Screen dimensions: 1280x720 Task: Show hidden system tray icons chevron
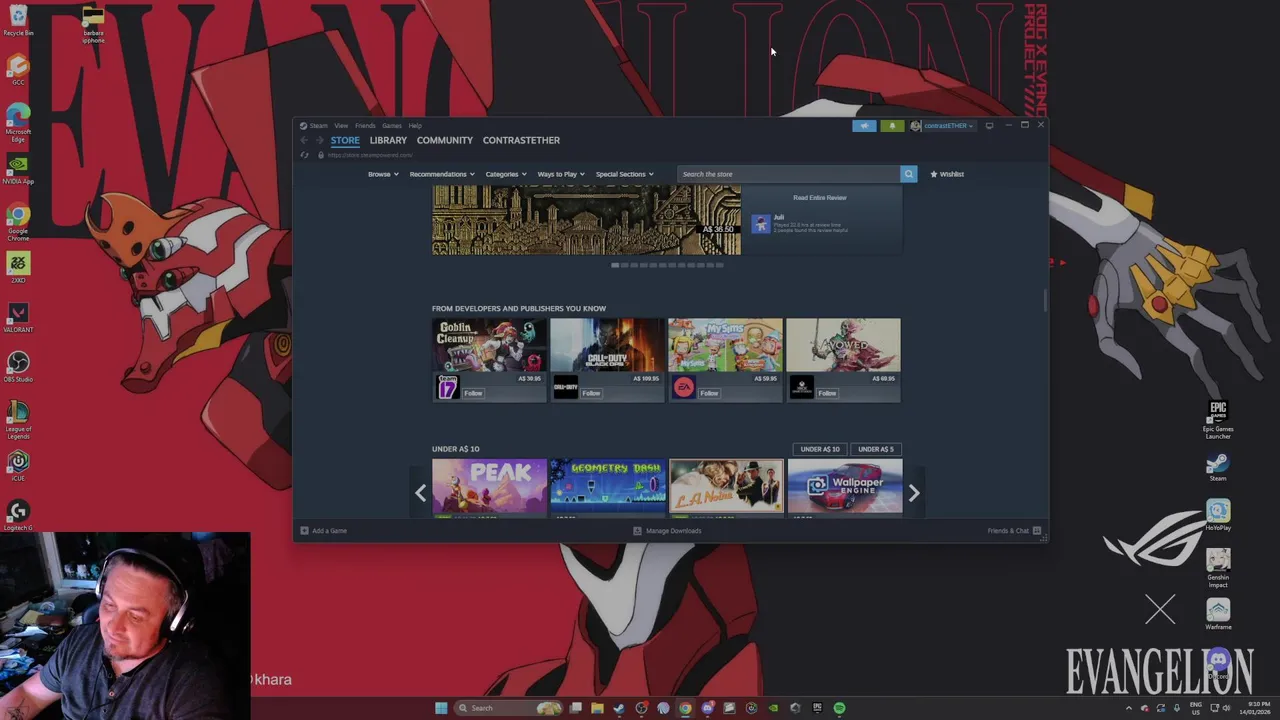1129,708
